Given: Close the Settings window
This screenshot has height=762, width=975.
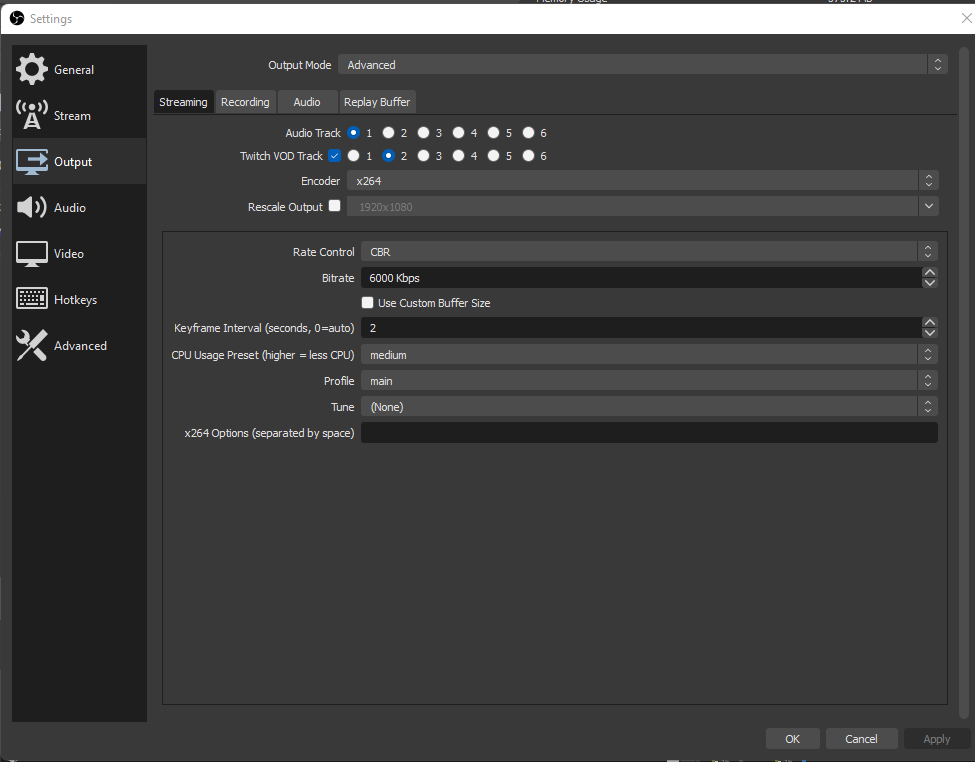Looking at the screenshot, I should (966, 19).
